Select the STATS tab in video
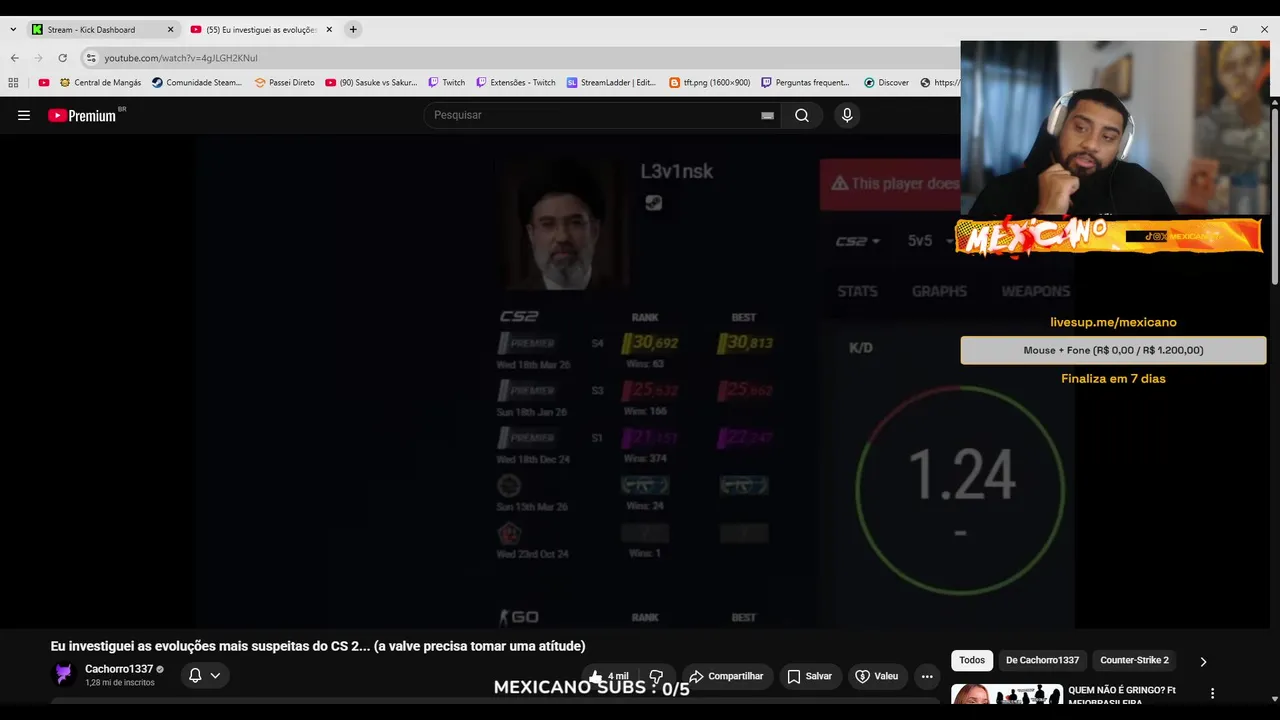The image size is (1280, 720). pyautogui.click(x=857, y=291)
